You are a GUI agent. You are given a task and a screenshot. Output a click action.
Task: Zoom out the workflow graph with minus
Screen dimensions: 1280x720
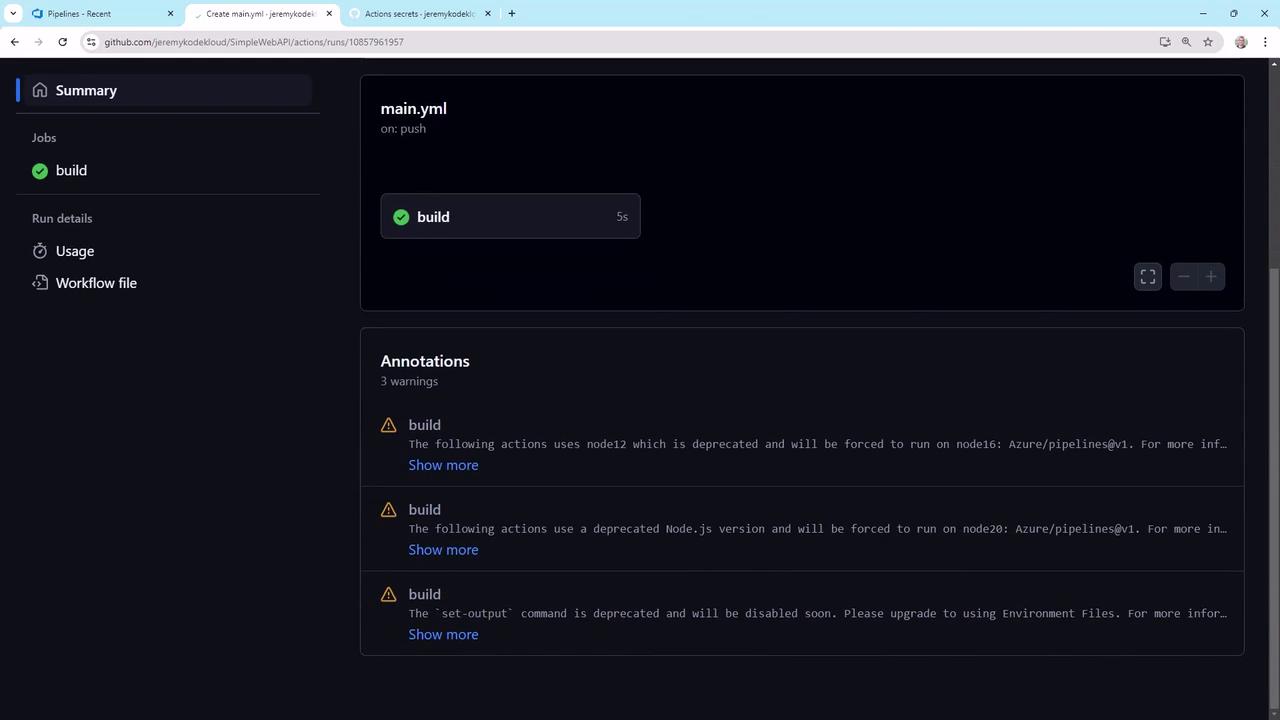[x=1184, y=277]
